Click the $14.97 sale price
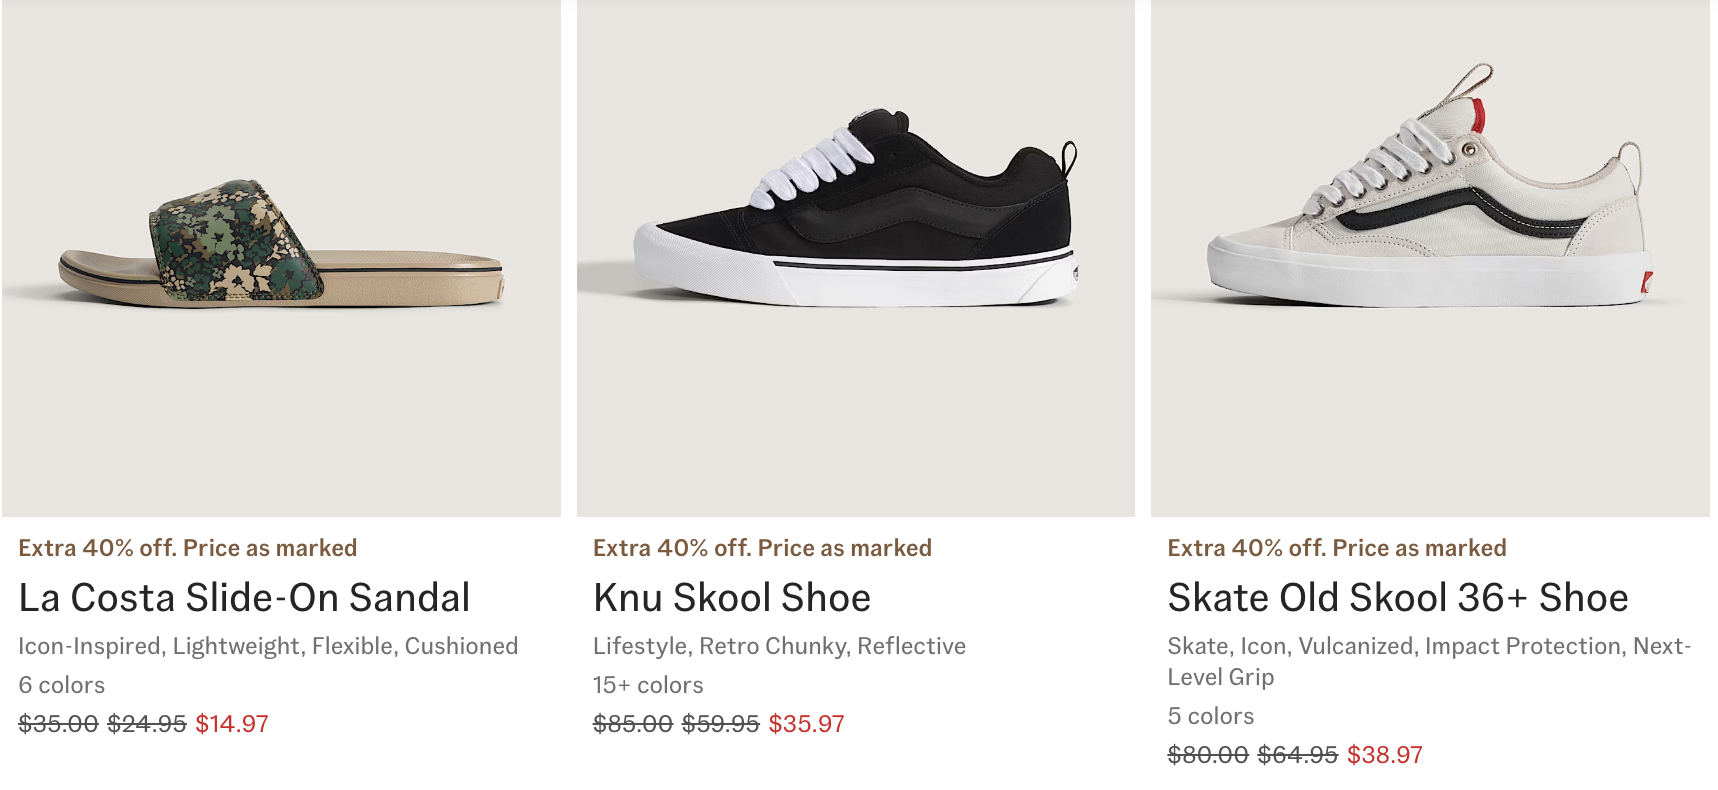This screenshot has height=790, width=1718. click(232, 724)
